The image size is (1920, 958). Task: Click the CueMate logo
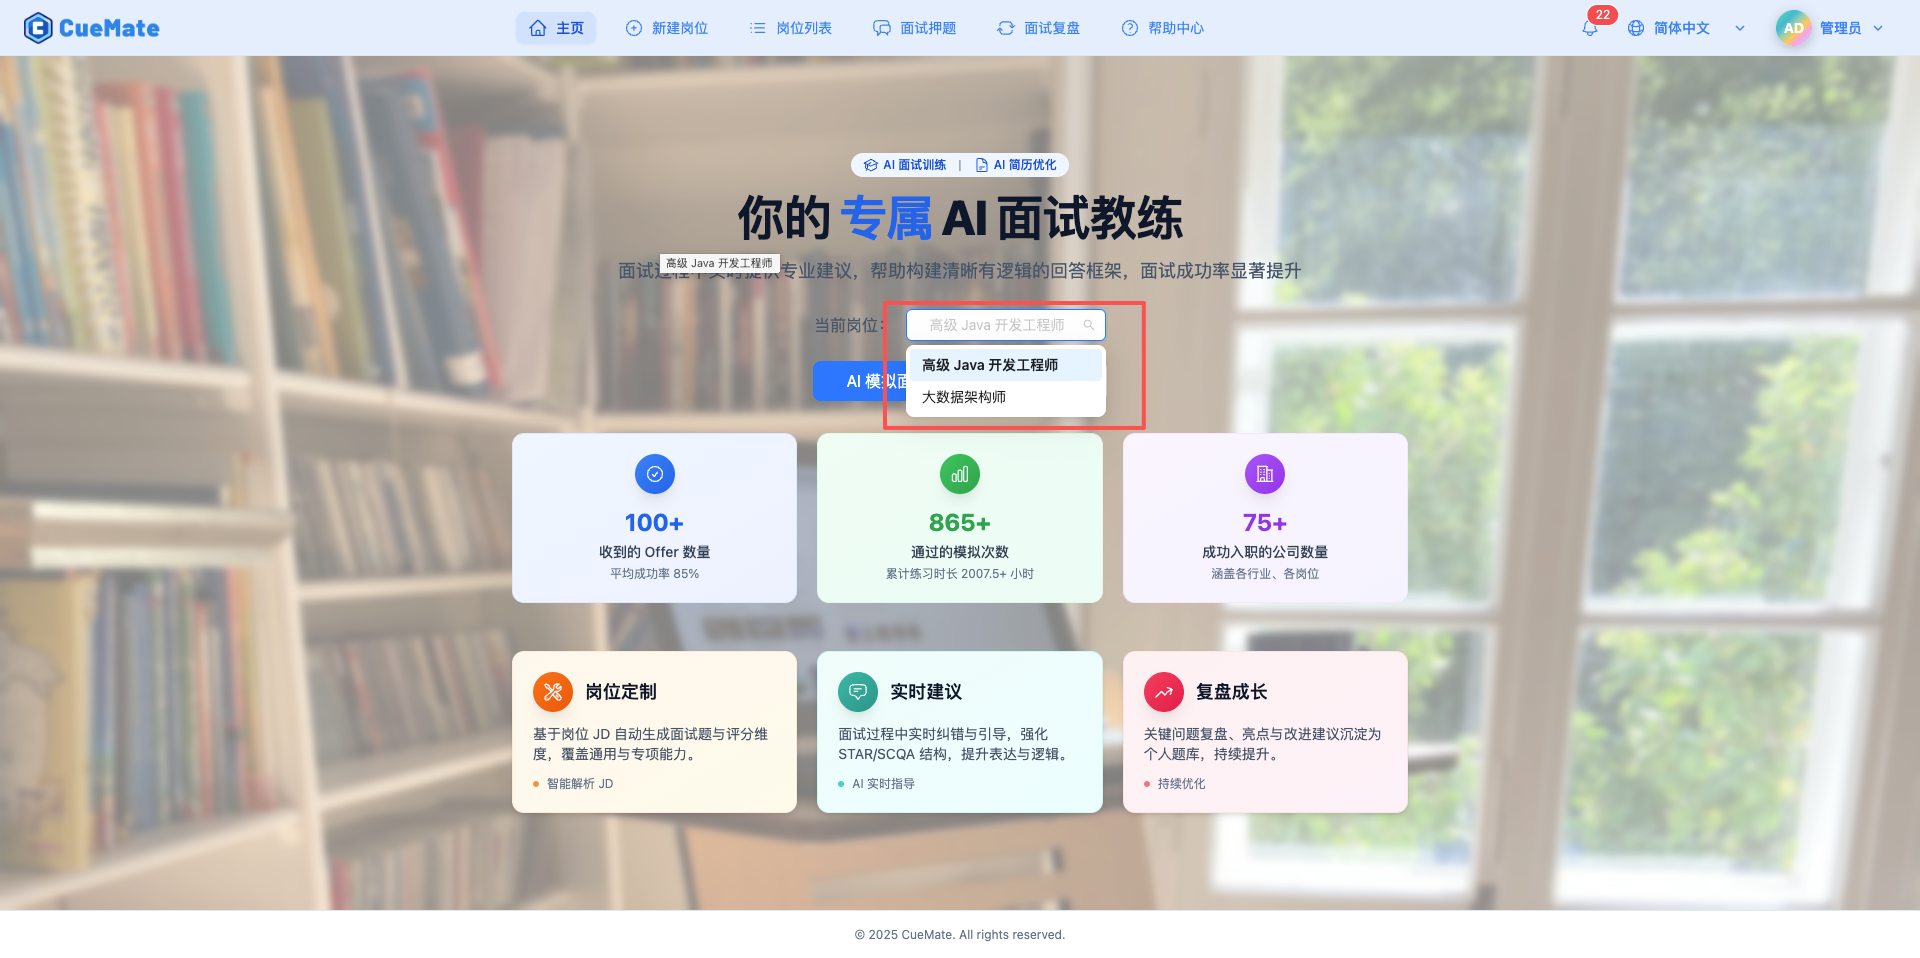[x=91, y=27]
